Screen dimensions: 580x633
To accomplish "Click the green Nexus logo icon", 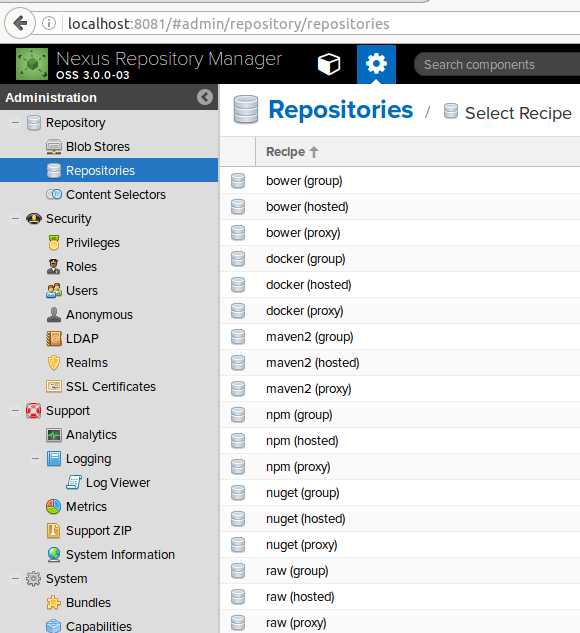I will (x=32, y=64).
